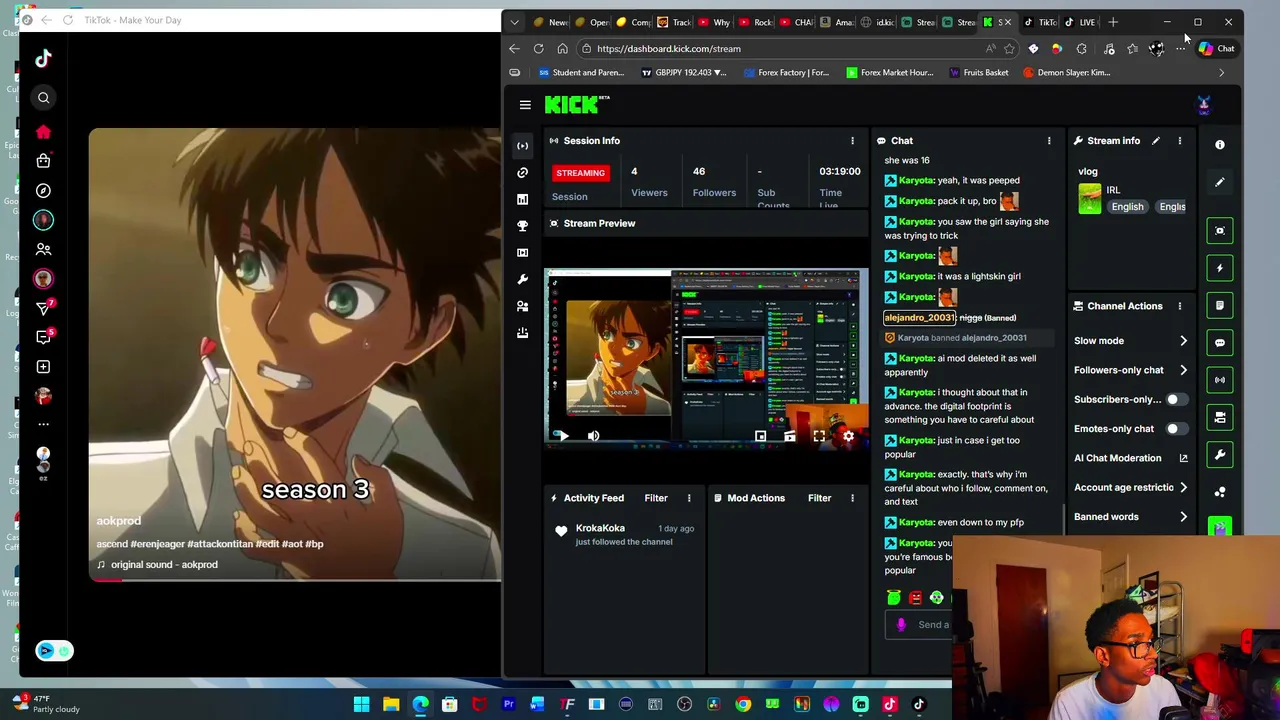The width and height of the screenshot is (1280, 720).
Task: Click TikTok Upload plus icon
Action: coord(43,367)
